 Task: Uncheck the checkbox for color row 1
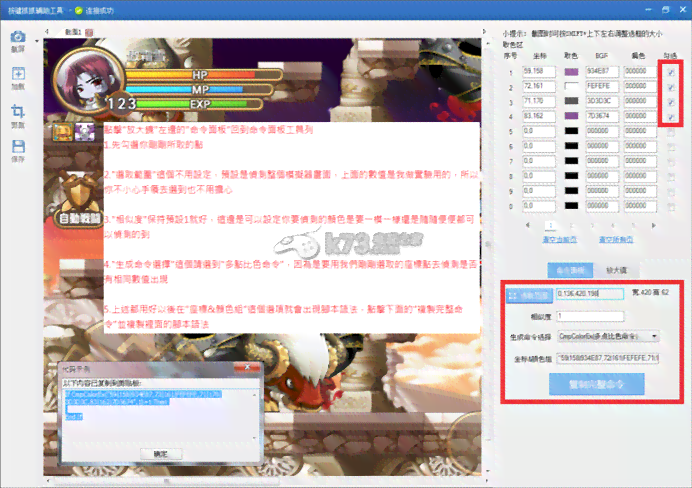point(671,72)
